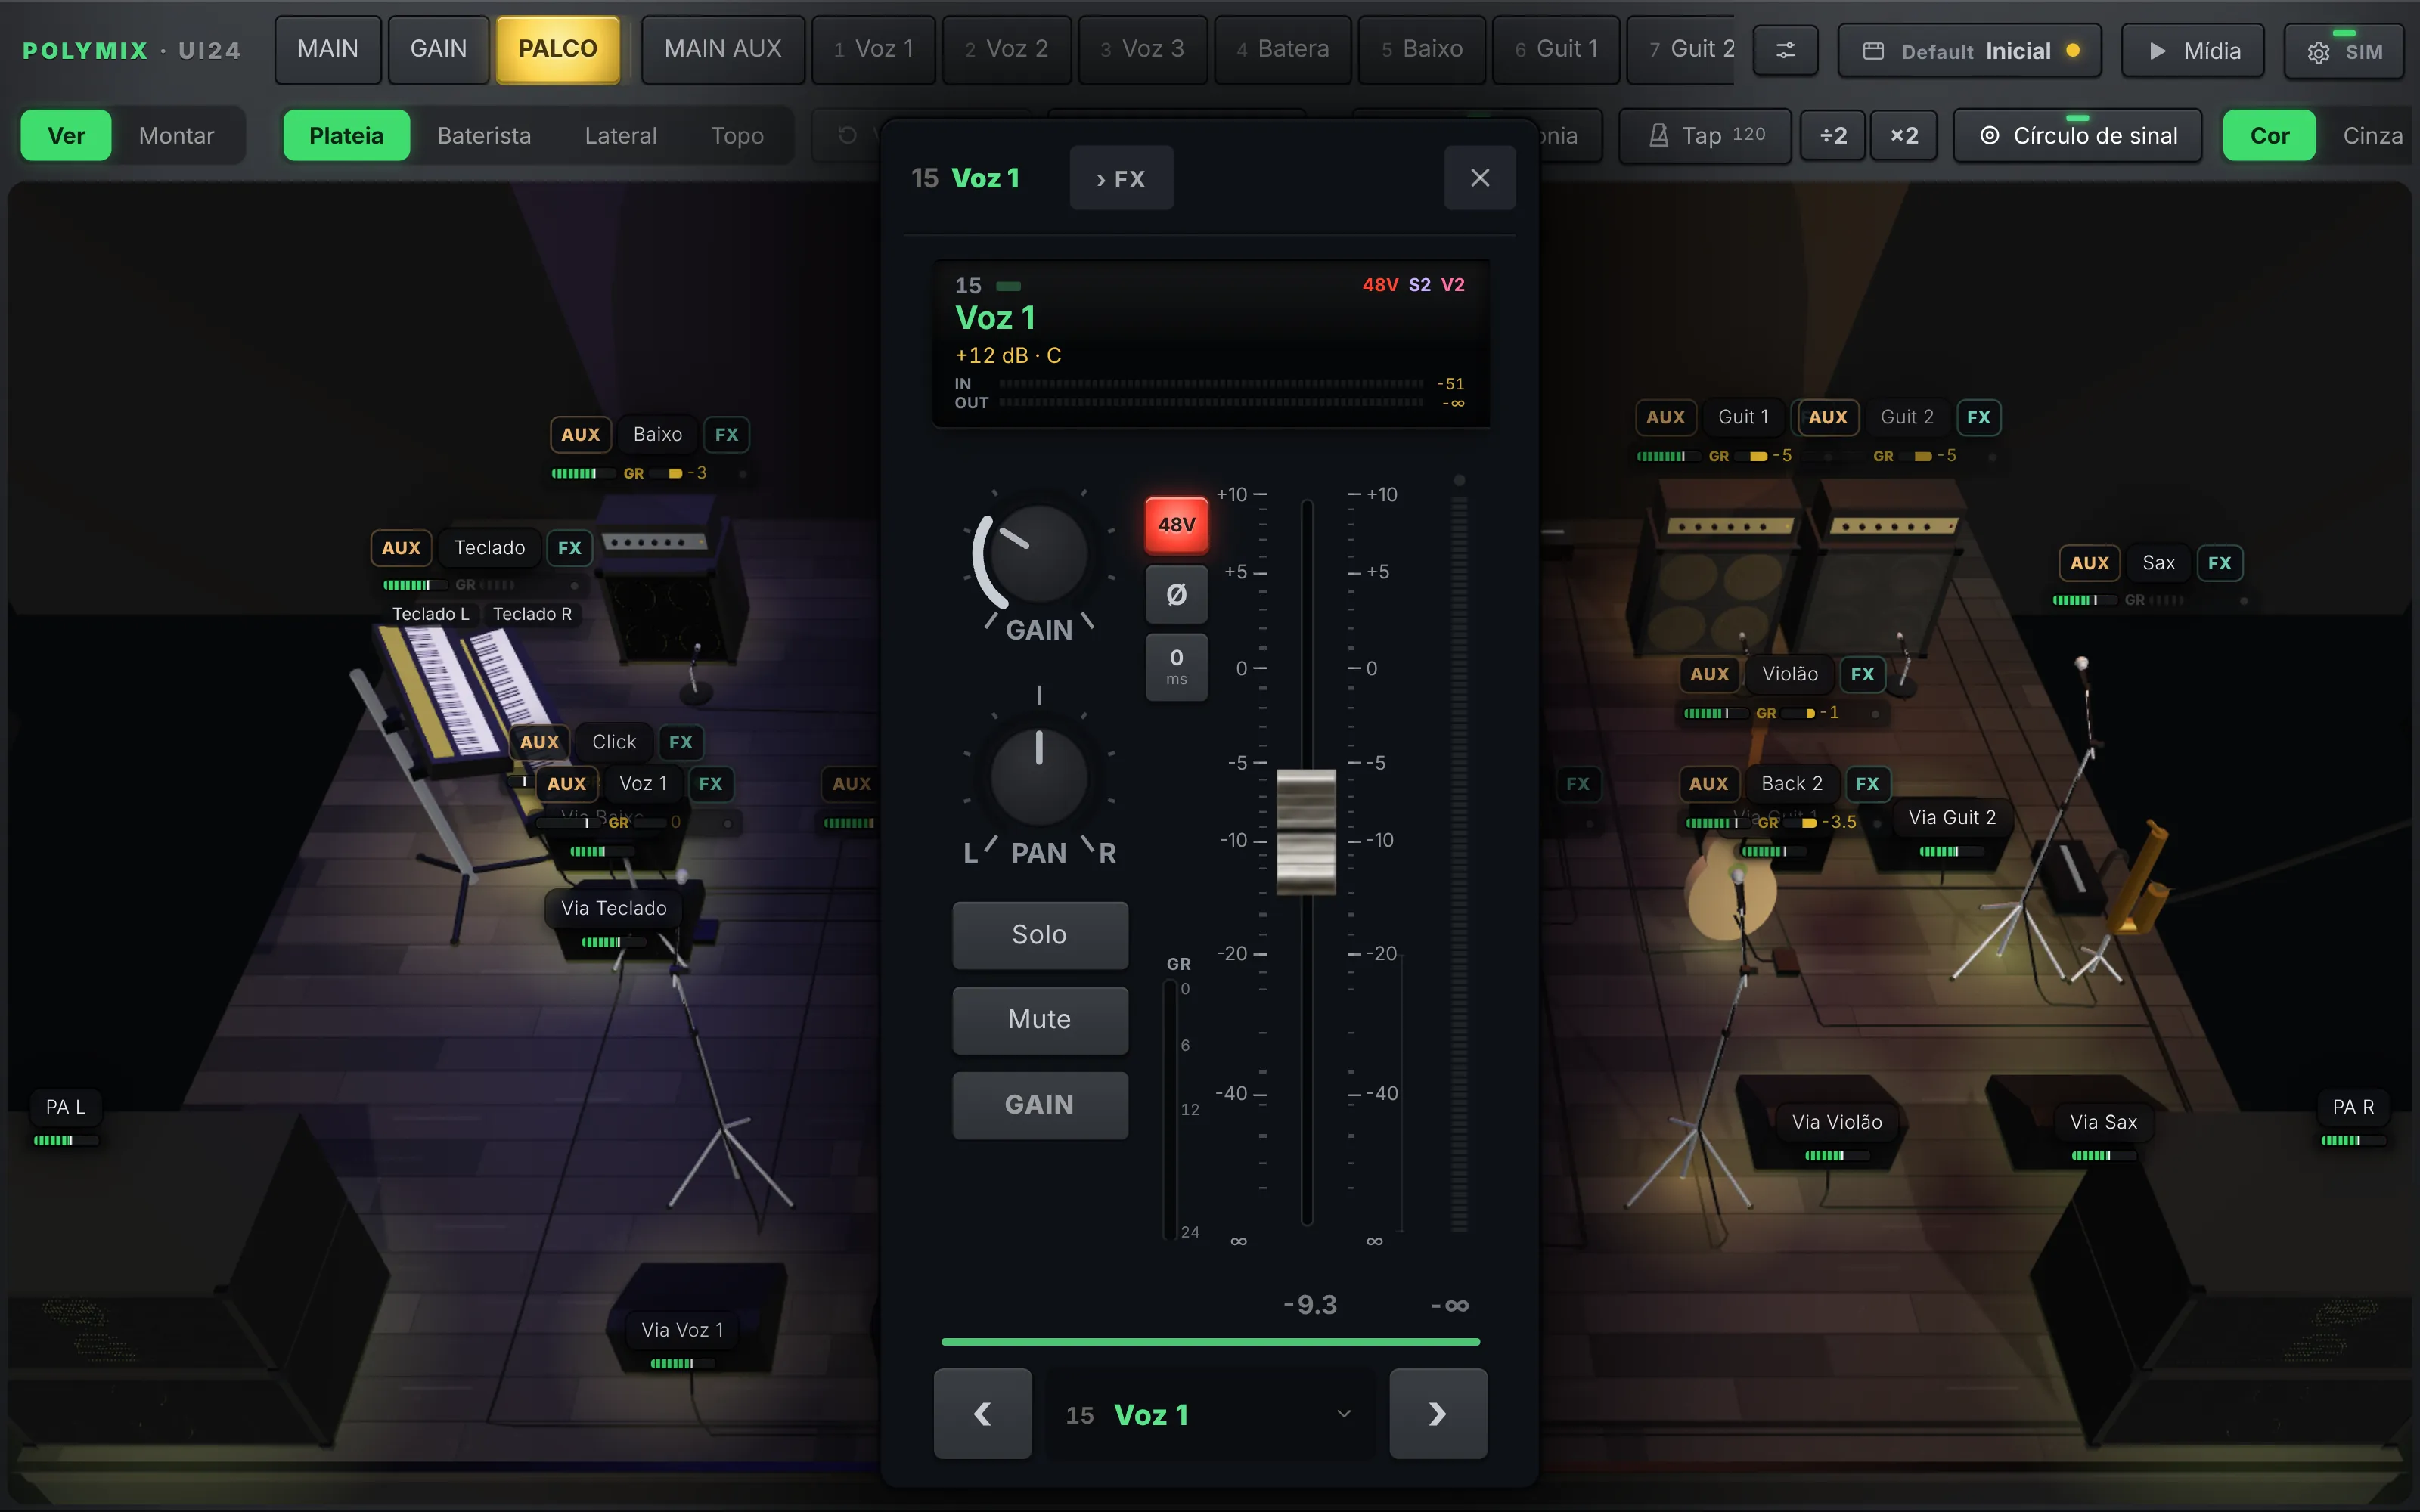Toggle Círculo de sinal display
This screenshot has height=1512, width=2420.
coord(2078,135)
